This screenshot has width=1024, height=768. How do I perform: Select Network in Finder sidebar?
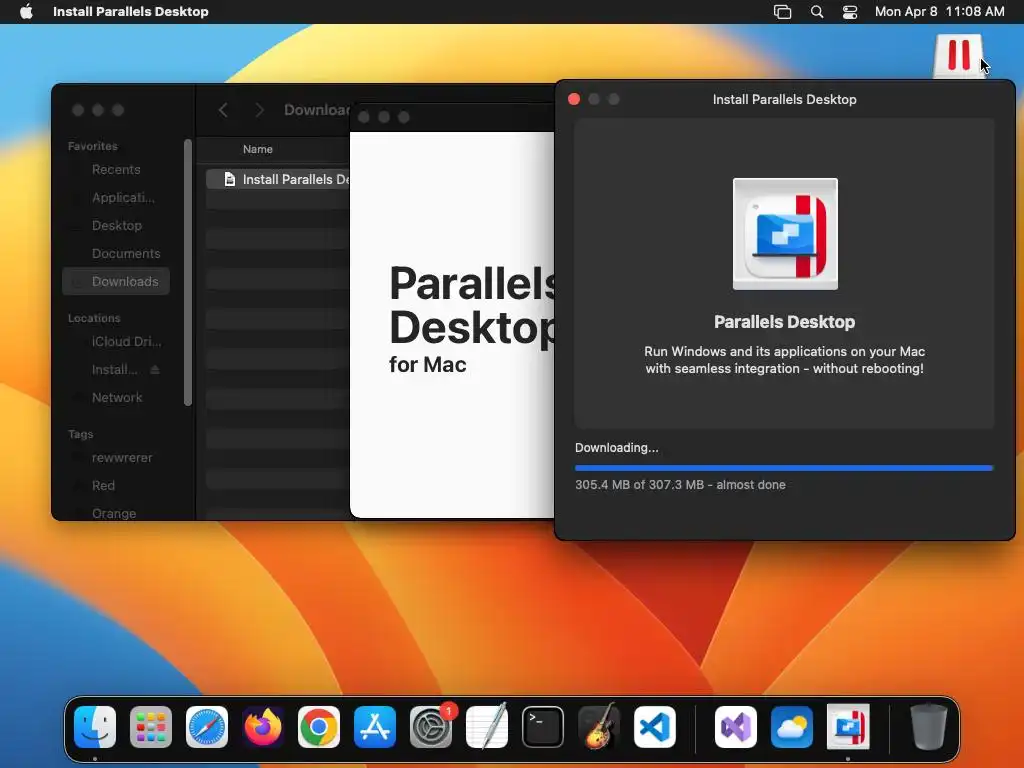tap(116, 398)
